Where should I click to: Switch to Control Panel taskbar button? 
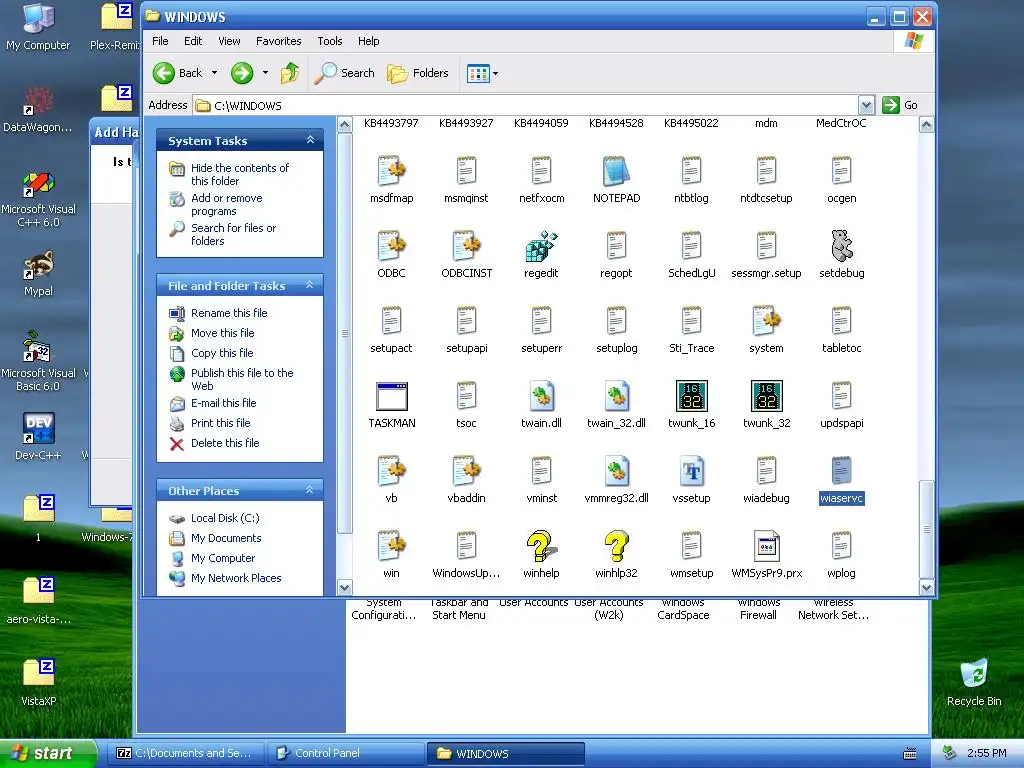345,753
